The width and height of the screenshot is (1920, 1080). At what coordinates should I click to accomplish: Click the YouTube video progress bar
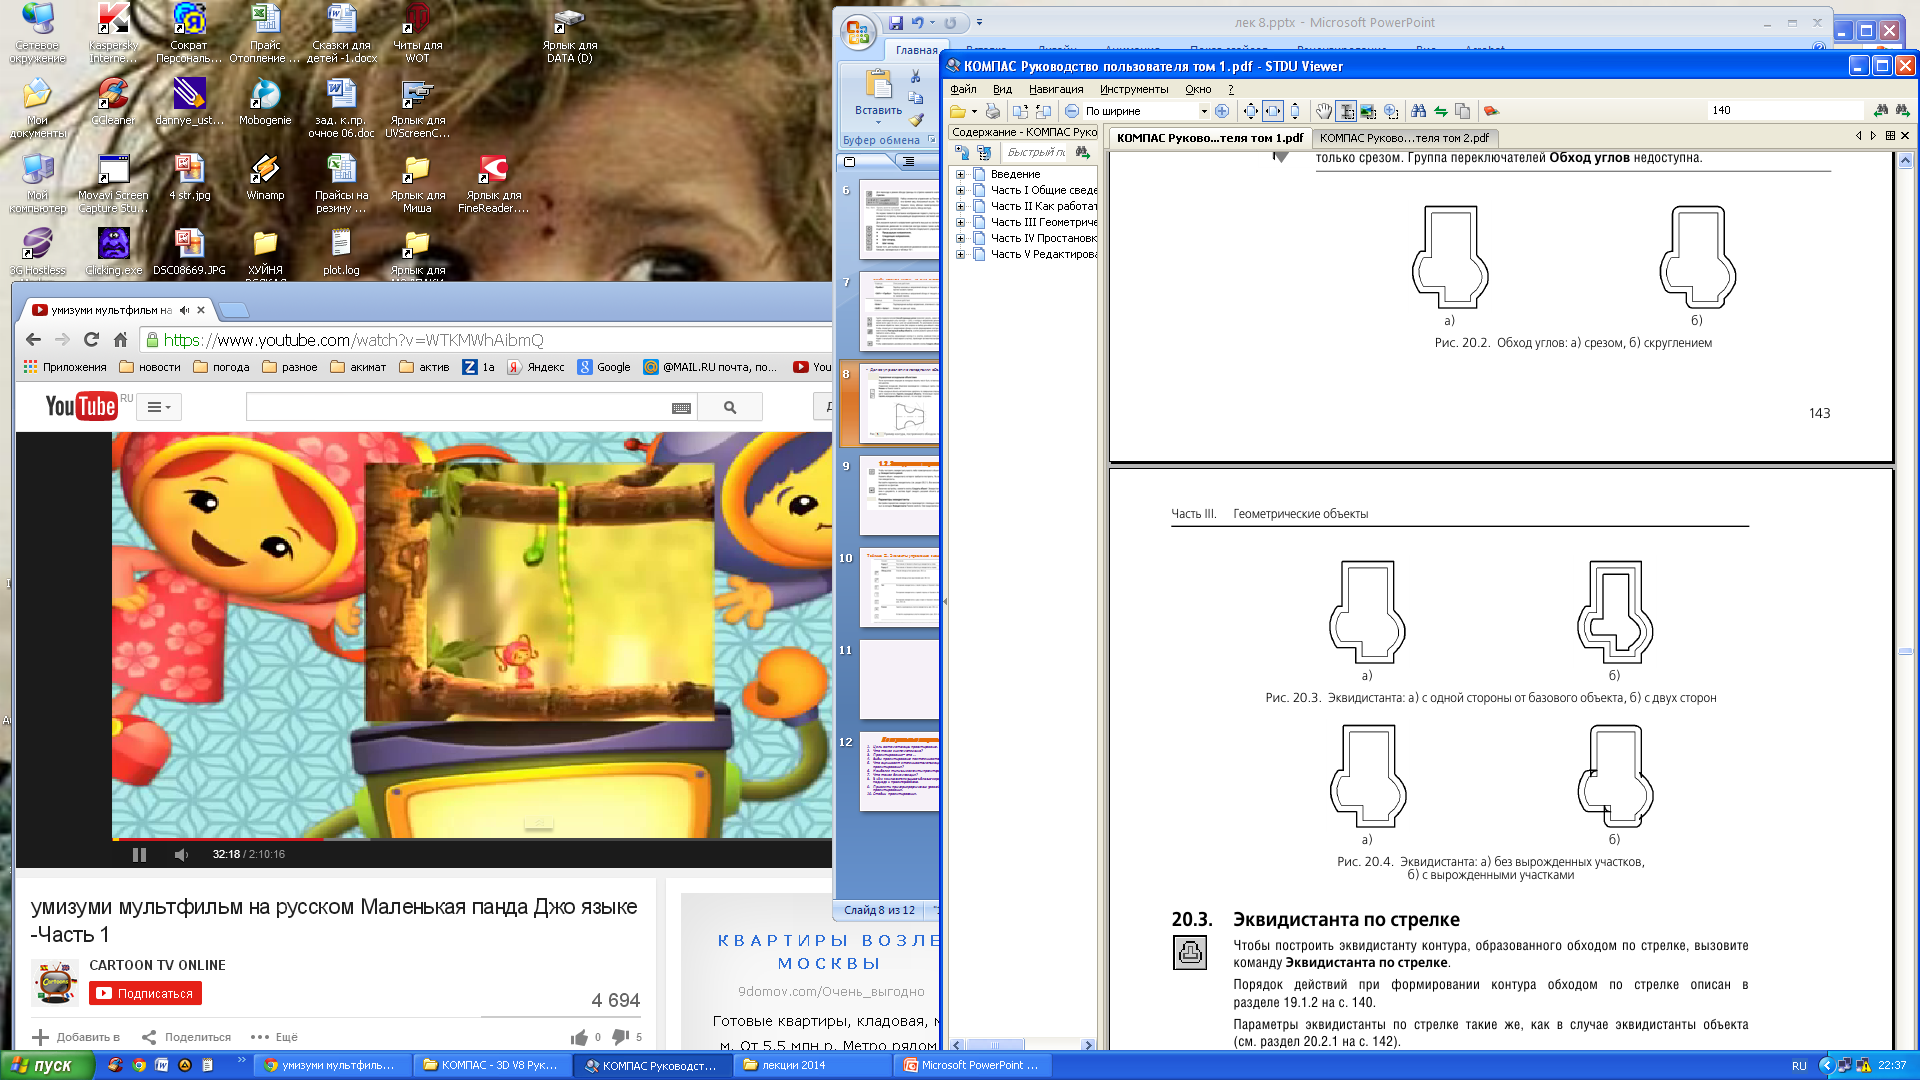point(472,839)
